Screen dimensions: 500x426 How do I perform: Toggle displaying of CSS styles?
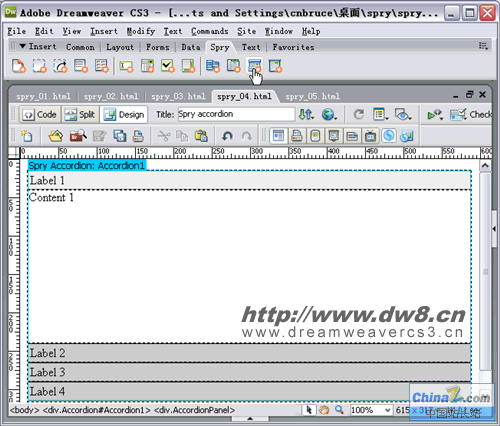pyautogui.click(x=389, y=136)
